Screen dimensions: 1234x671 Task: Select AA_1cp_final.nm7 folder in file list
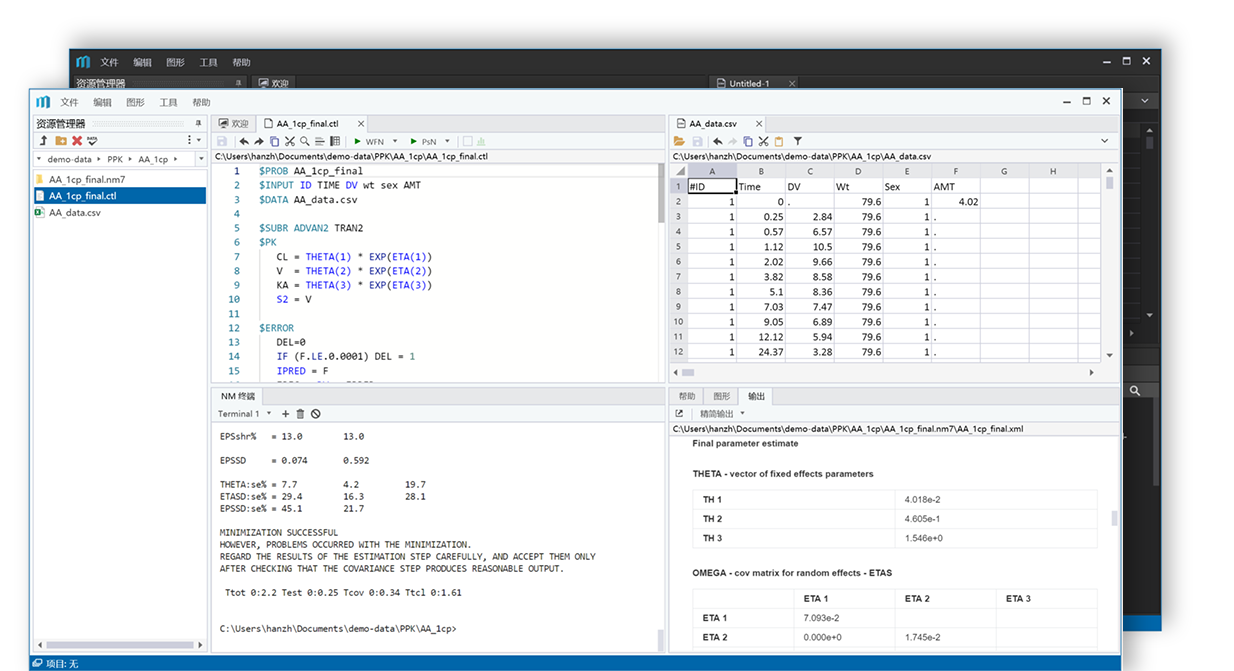(x=118, y=179)
